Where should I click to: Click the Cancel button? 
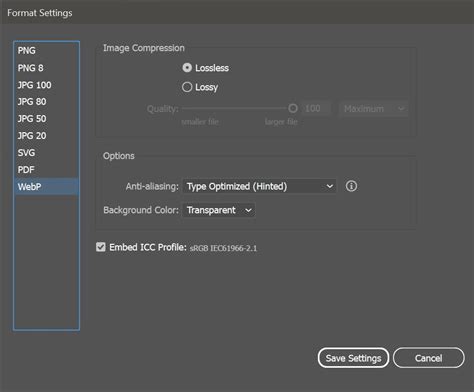tap(429, 358)
